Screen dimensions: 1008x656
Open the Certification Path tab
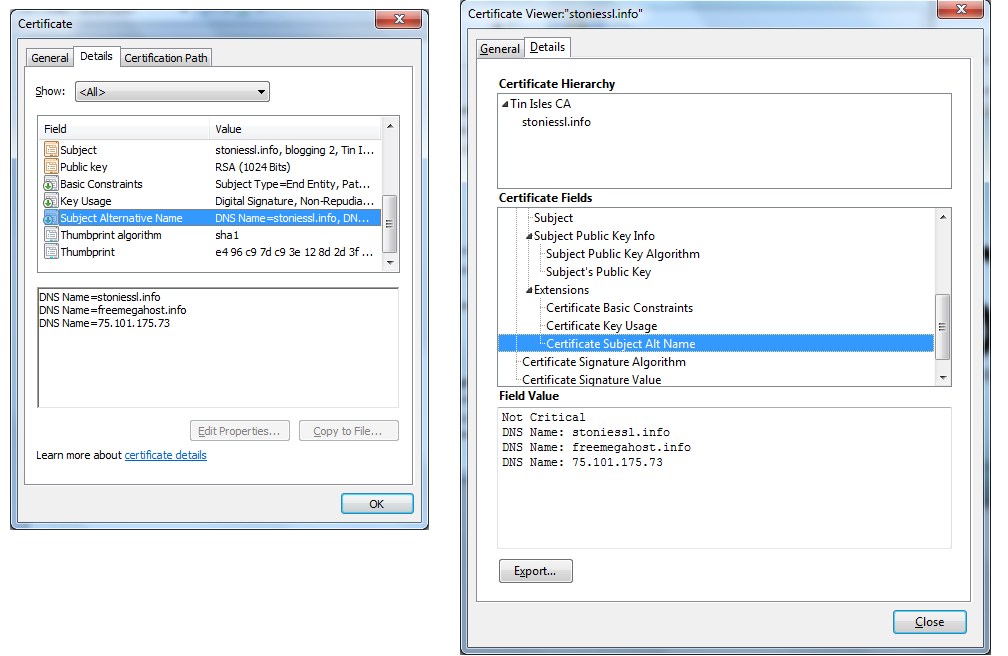(166, 58)
